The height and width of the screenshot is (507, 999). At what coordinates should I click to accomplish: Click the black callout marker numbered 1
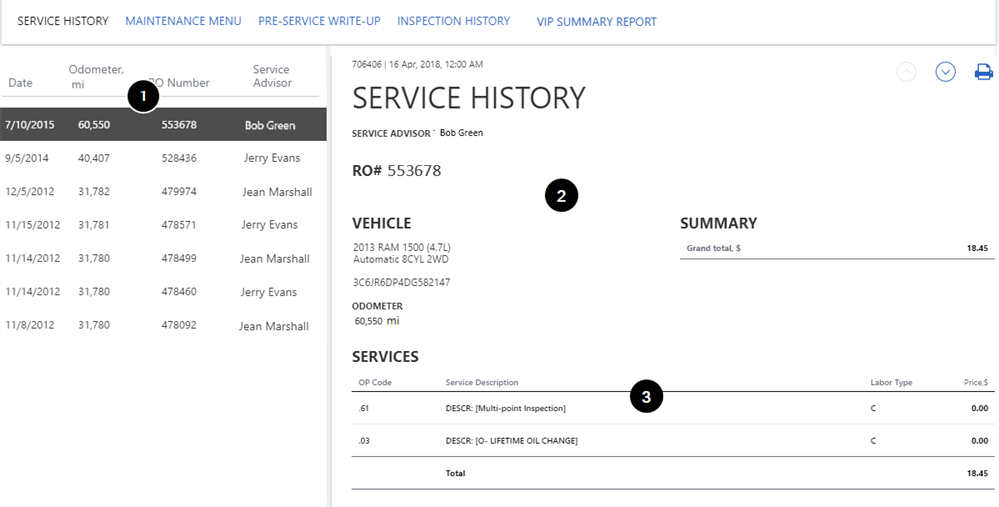144,96
